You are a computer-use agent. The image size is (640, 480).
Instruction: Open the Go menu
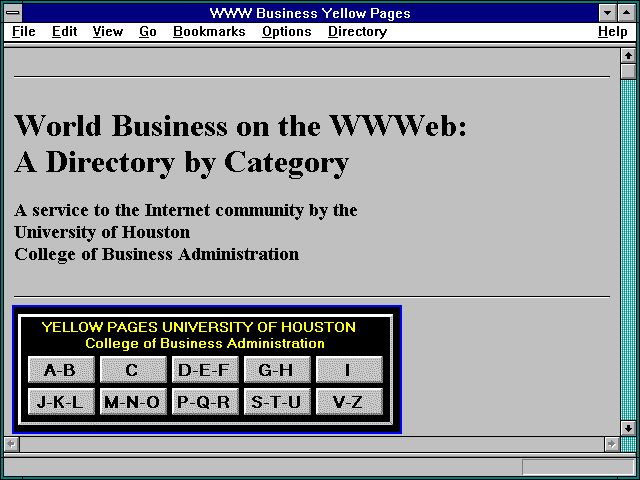[x=148, y=32]
